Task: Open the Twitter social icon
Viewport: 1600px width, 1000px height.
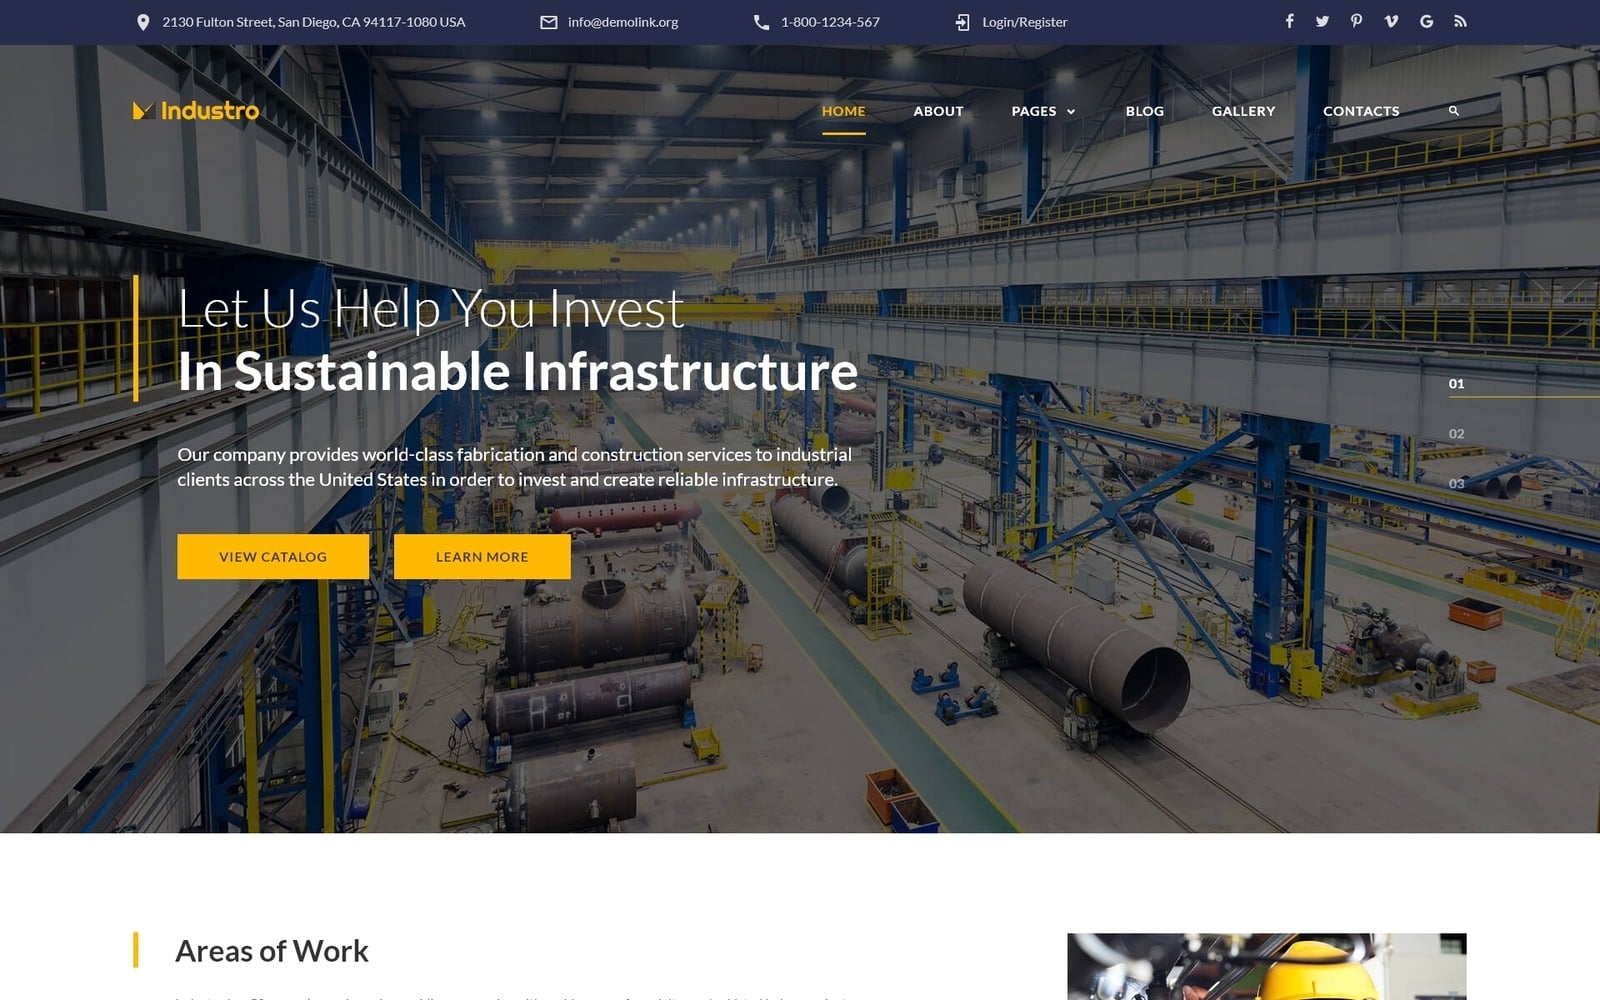Action: pos(1322,20)
